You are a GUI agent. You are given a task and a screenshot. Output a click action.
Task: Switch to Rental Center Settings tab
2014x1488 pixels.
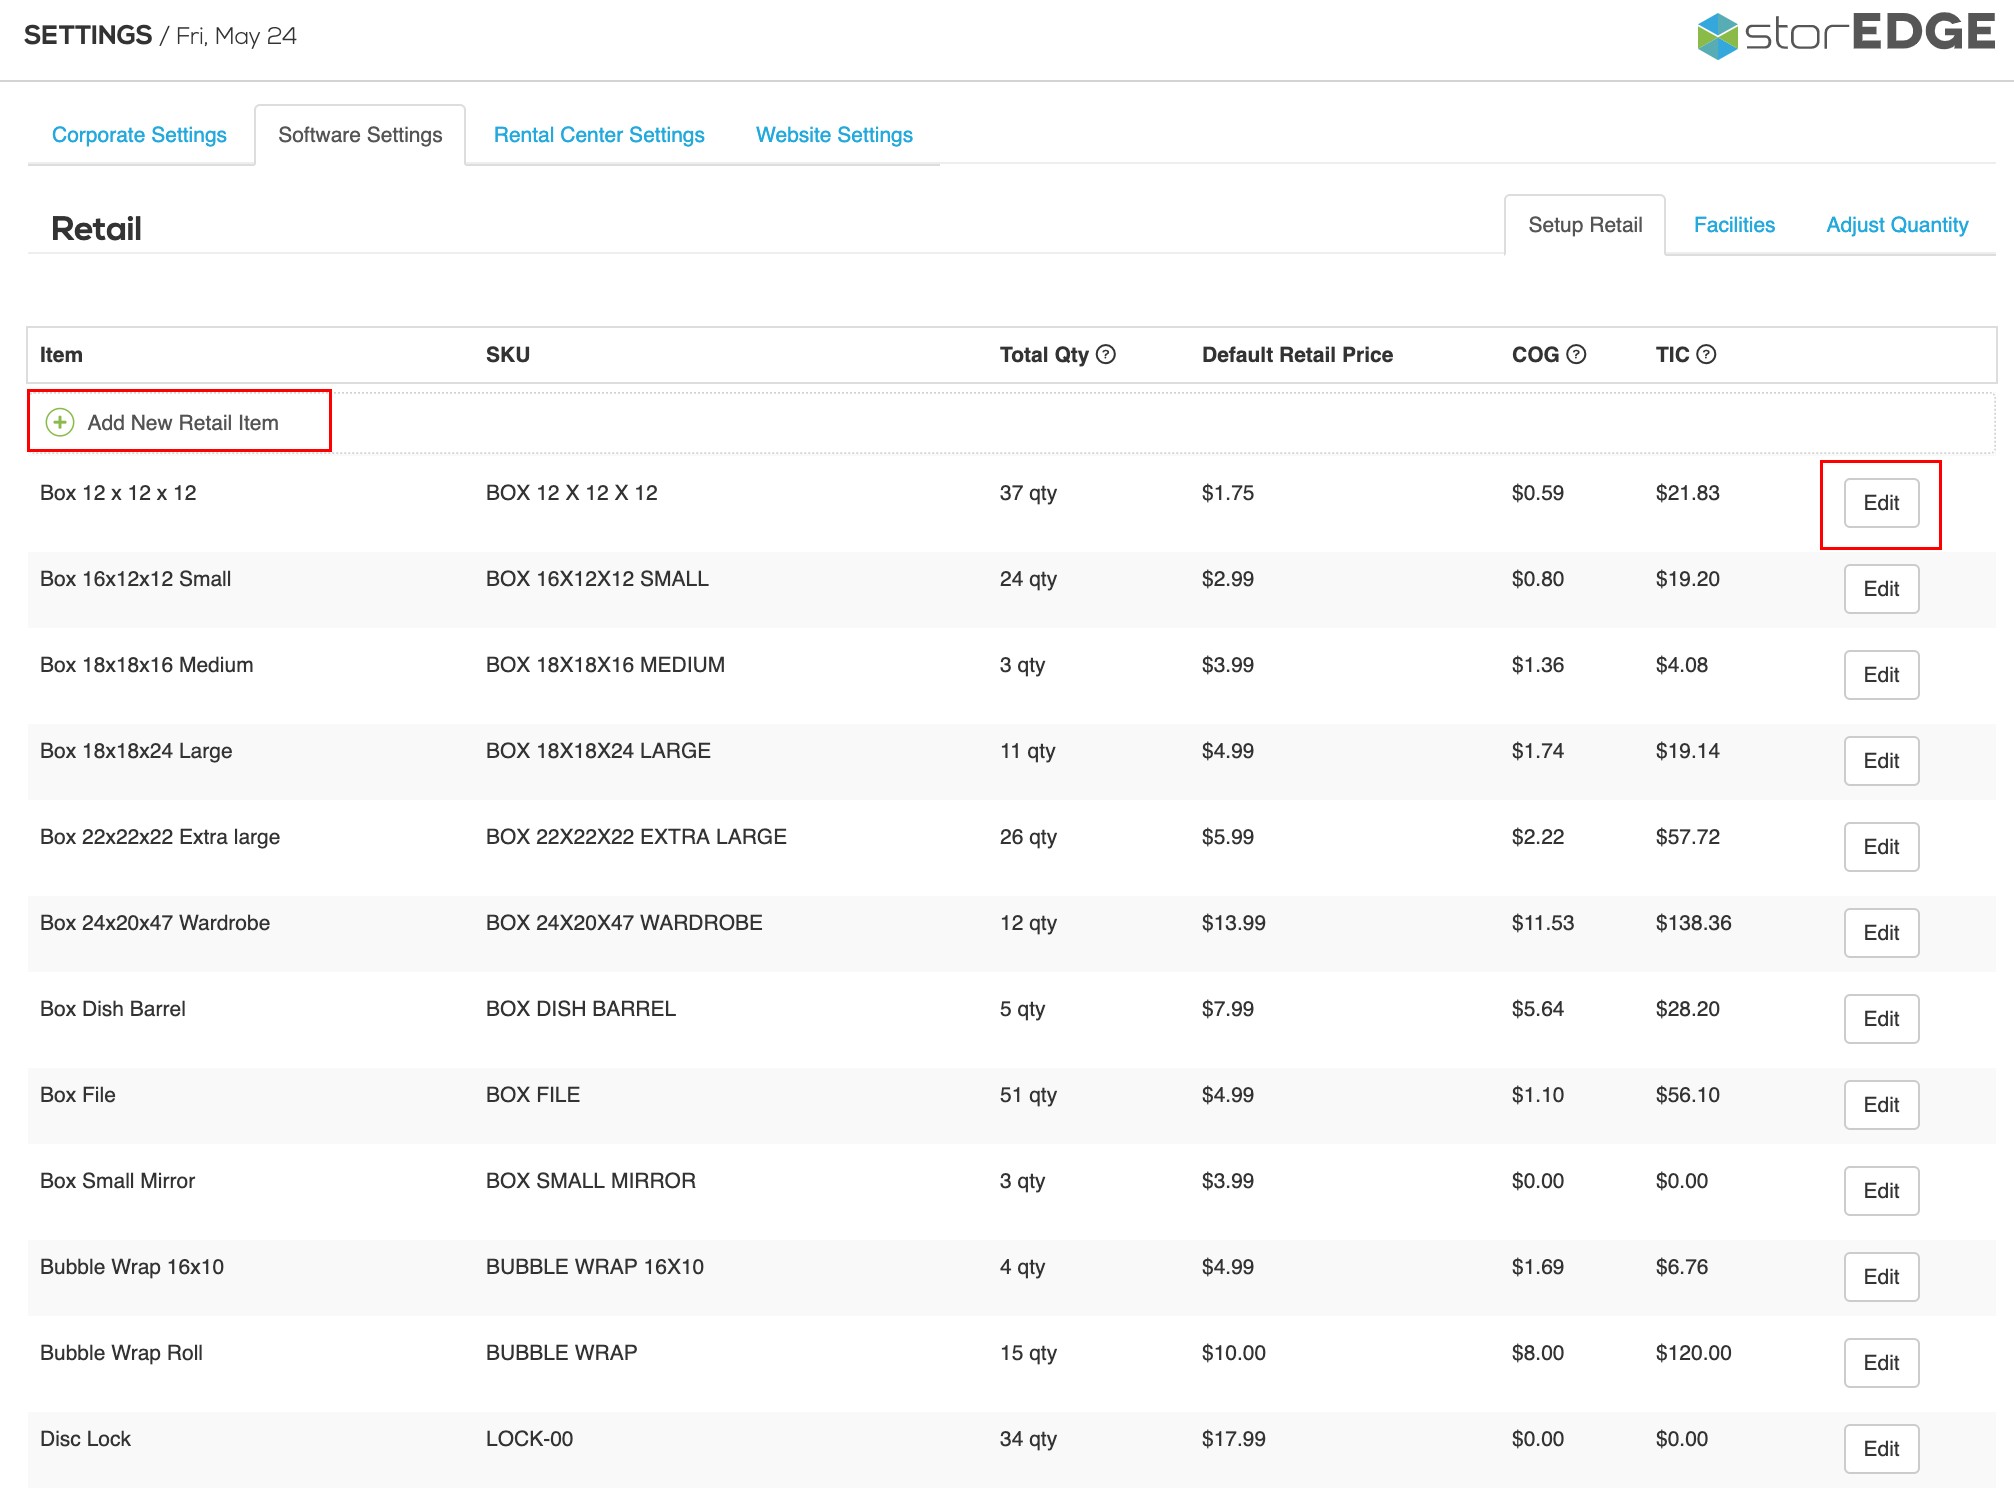pos(599,135)
